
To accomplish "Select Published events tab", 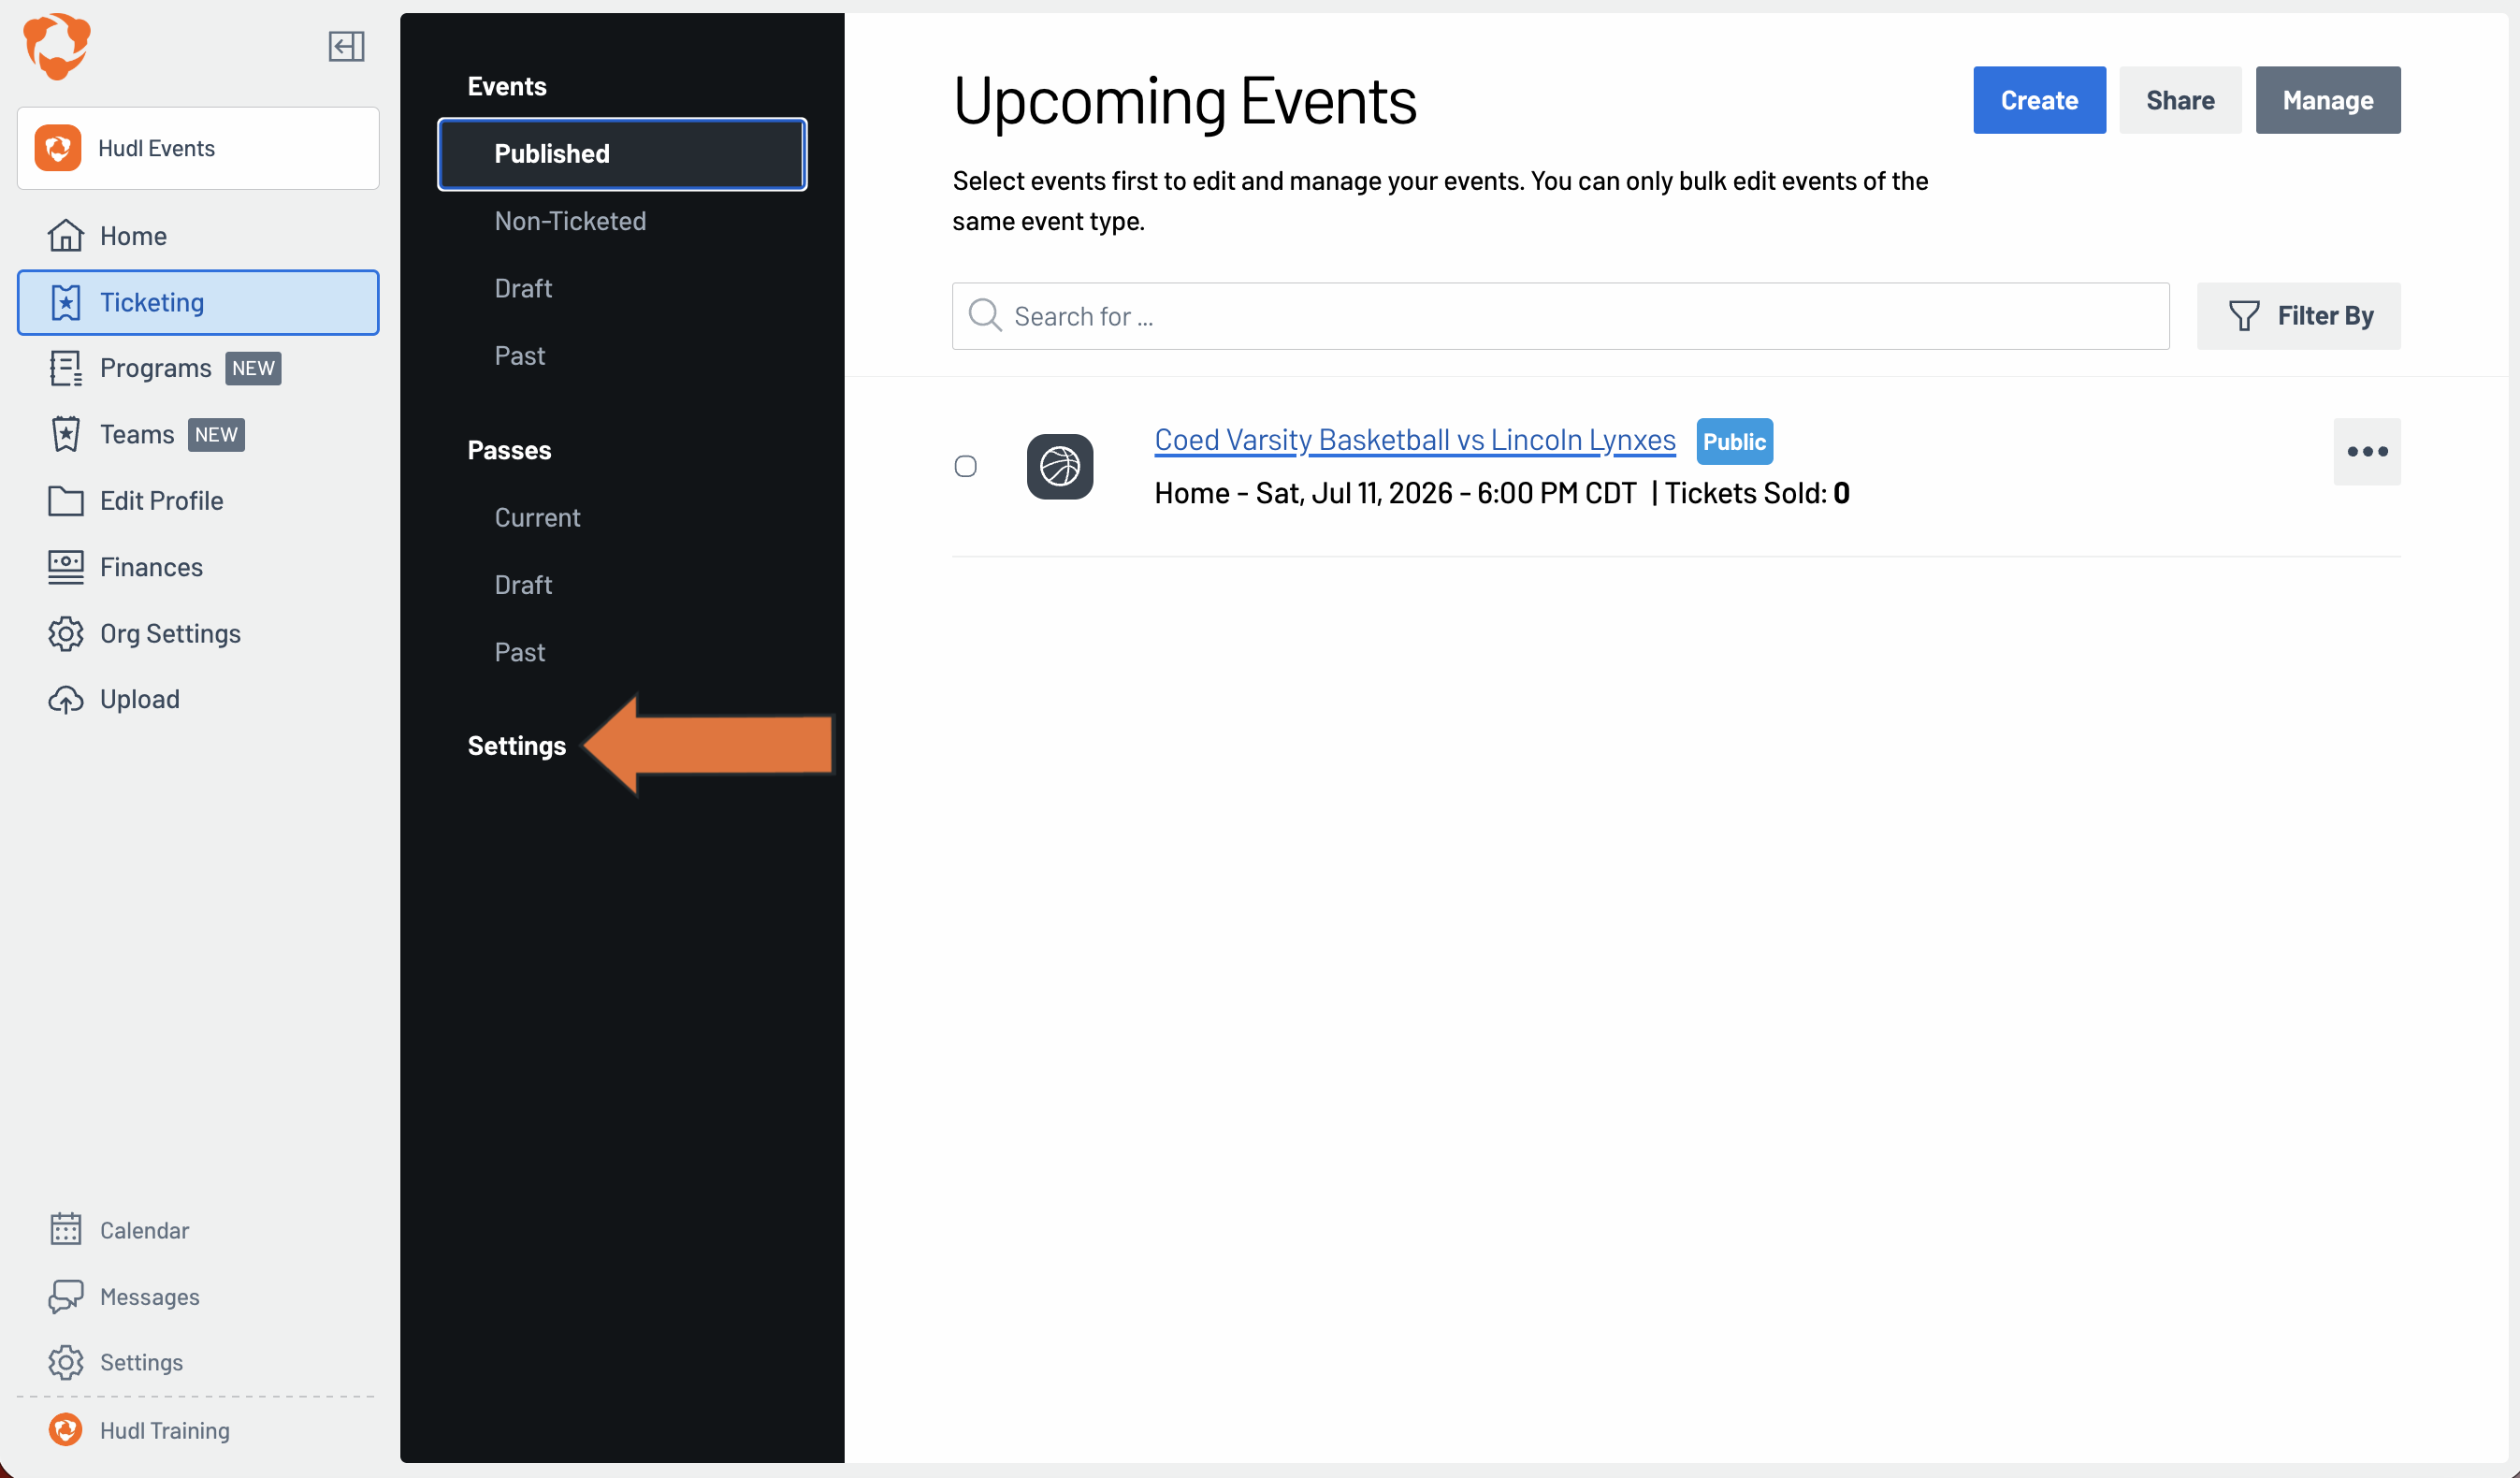I will pos(622,154).
